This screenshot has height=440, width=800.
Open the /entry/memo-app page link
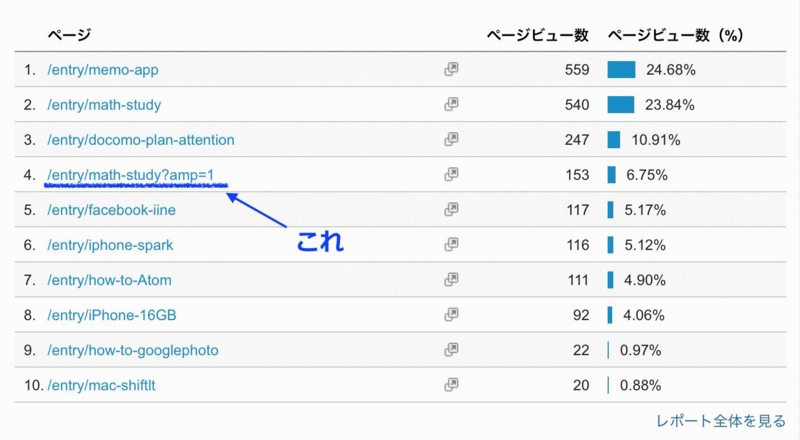pyautogui.click(x=103, y=70)
